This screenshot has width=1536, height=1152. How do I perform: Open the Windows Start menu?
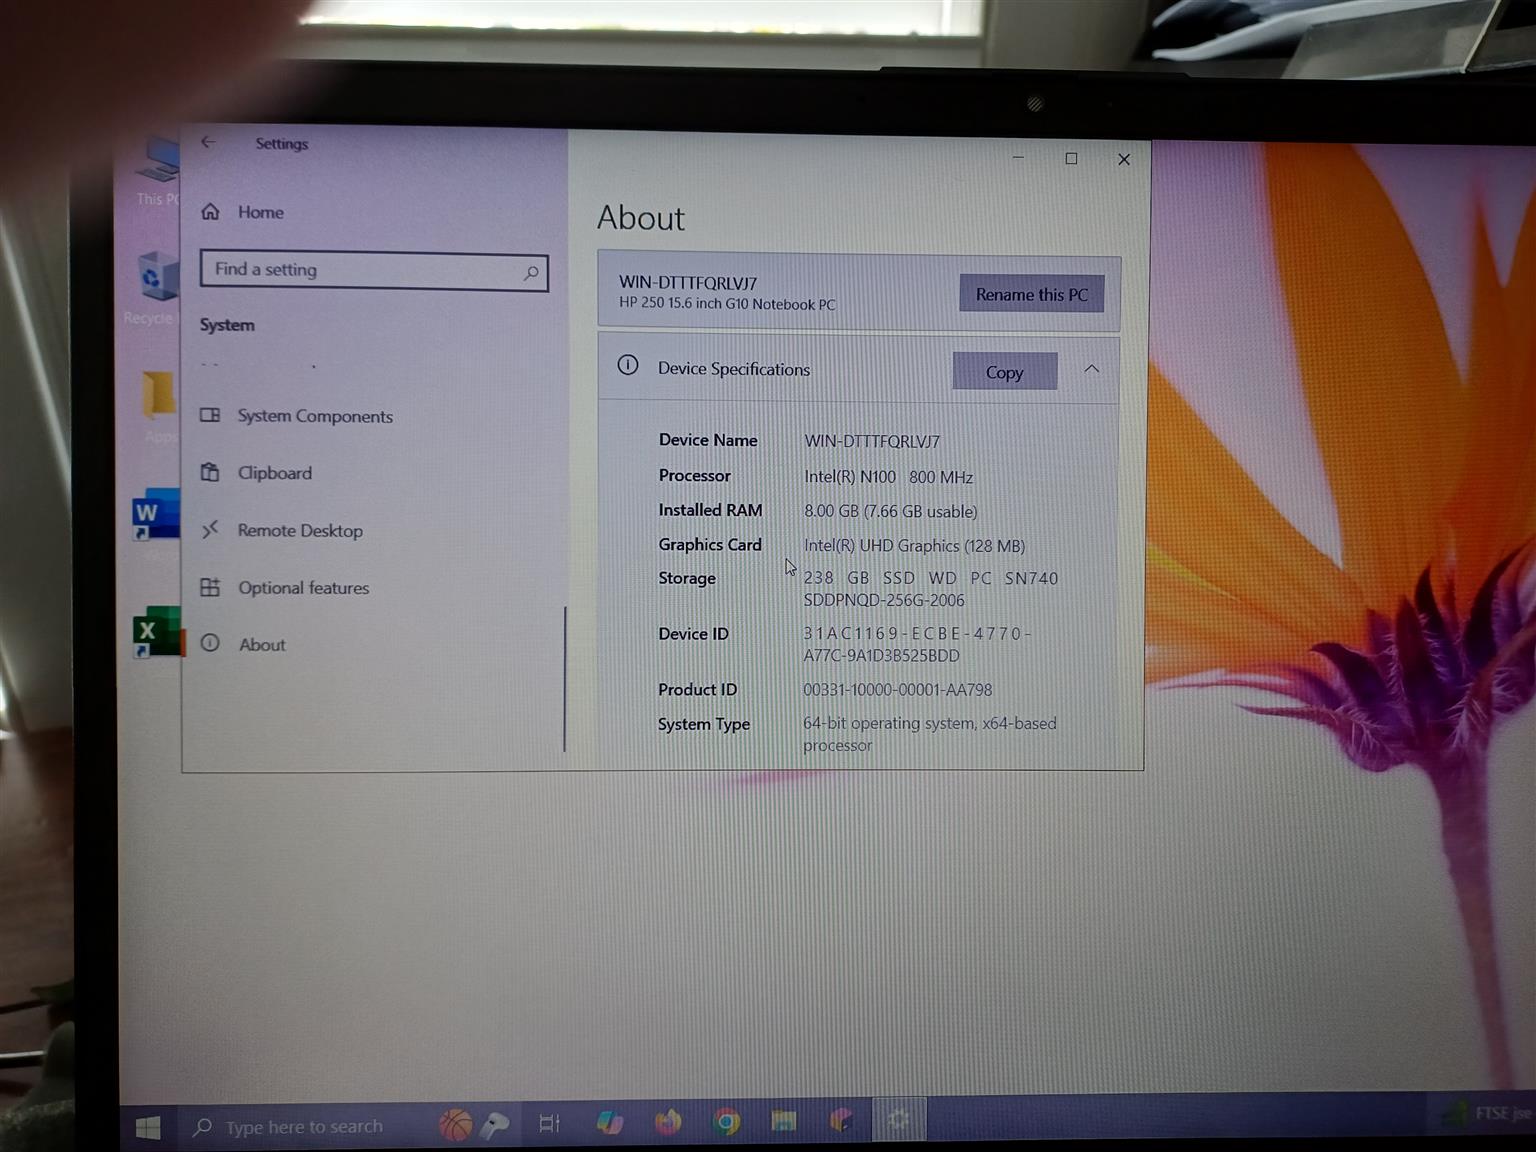tap(148, 1127)
